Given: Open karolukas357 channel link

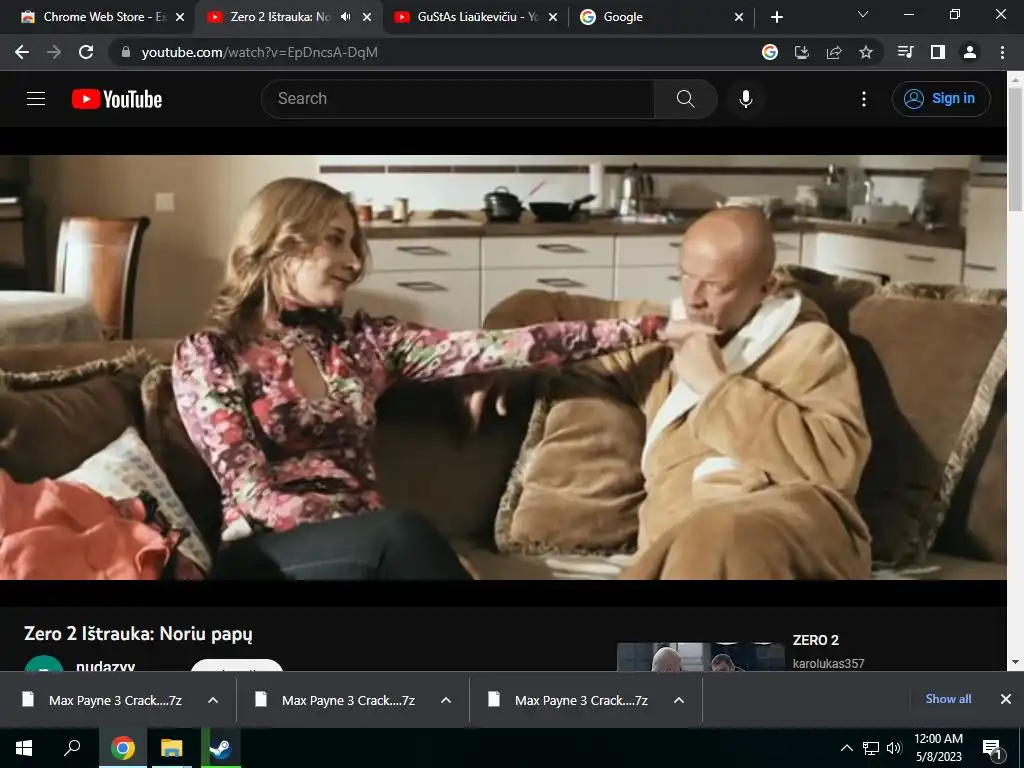Looking at the screenshot, I should pyautogui.click(x=828, y=664).
